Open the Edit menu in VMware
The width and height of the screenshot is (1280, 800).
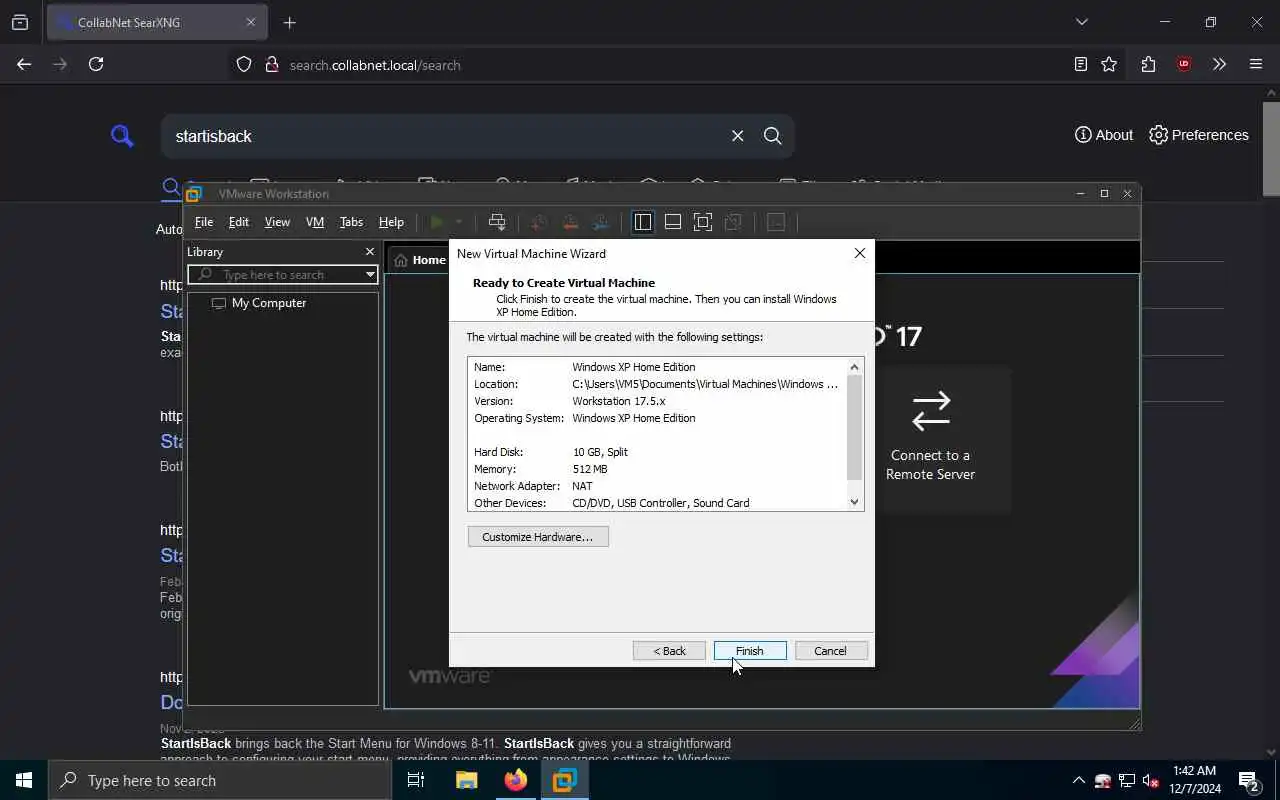pyautogui.click(x=238, y=222)
